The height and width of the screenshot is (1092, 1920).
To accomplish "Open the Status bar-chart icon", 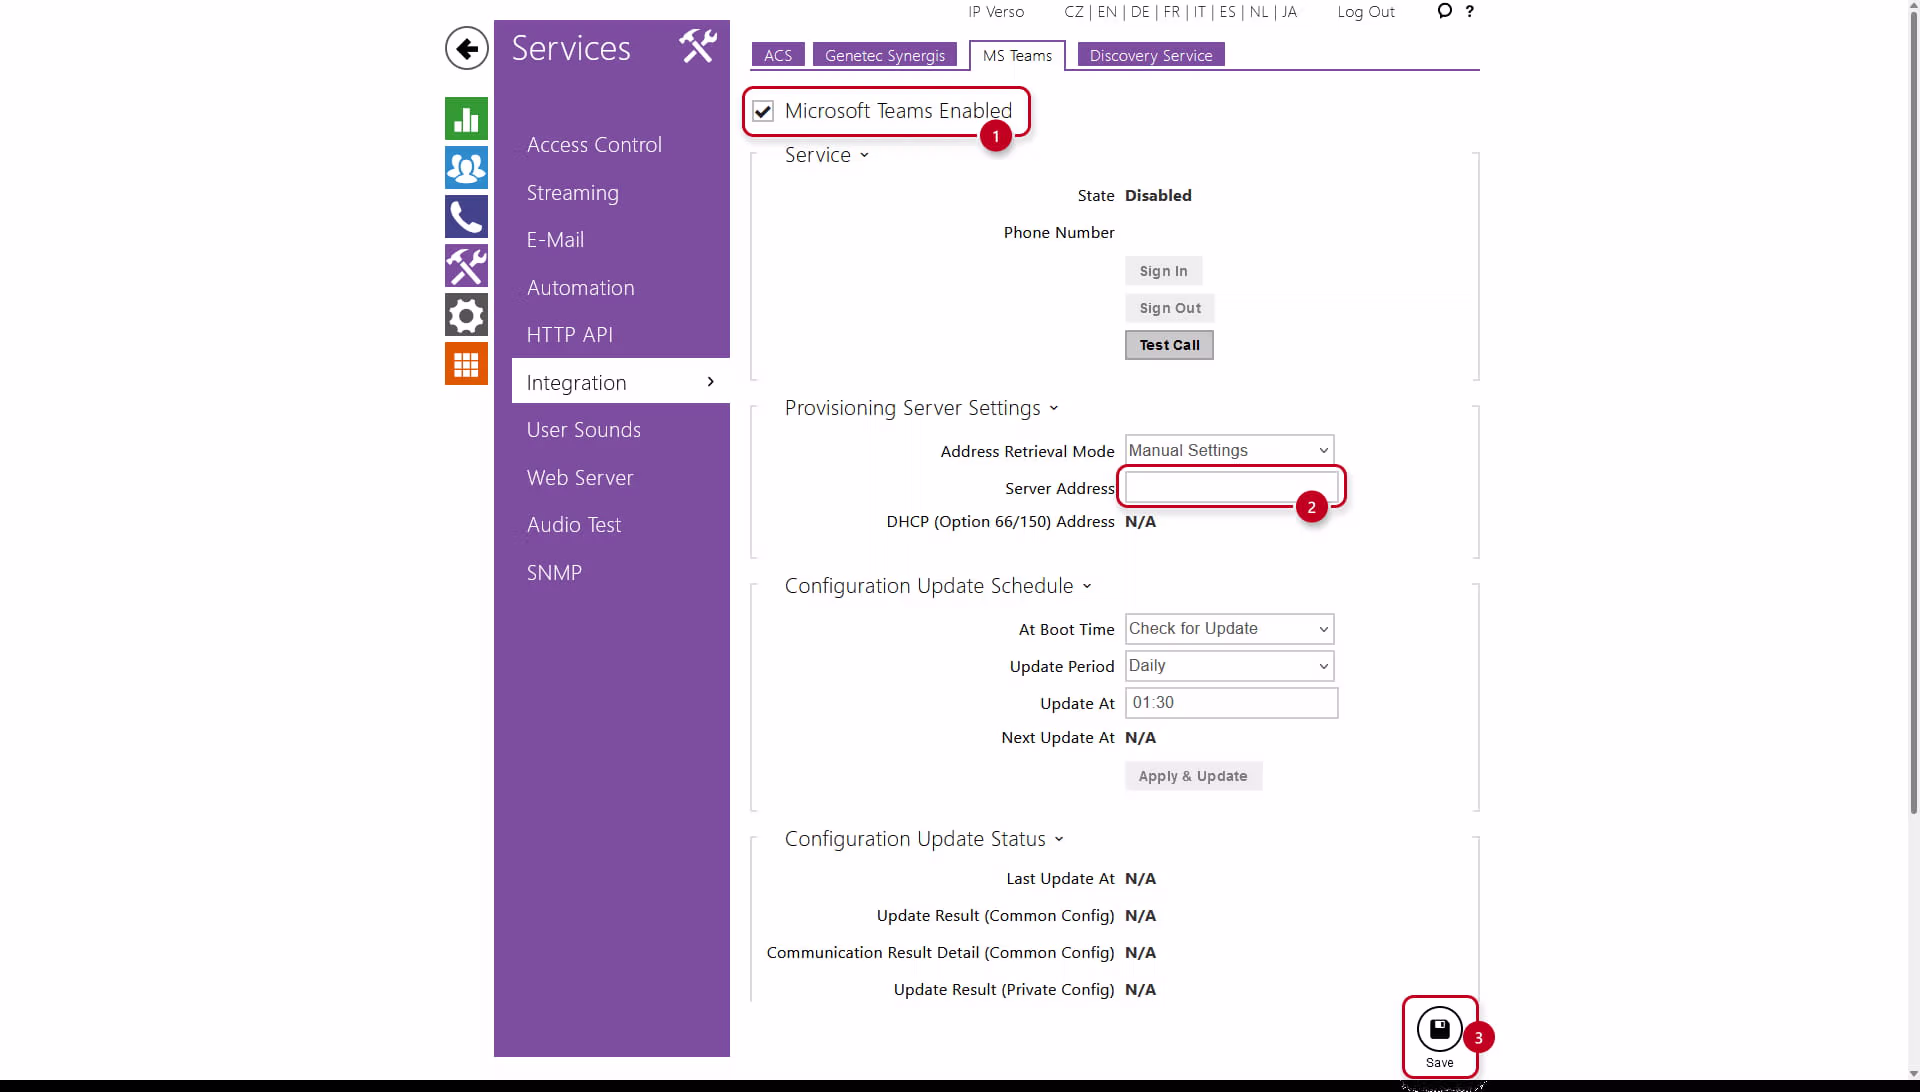I will [x=466, y=119].
